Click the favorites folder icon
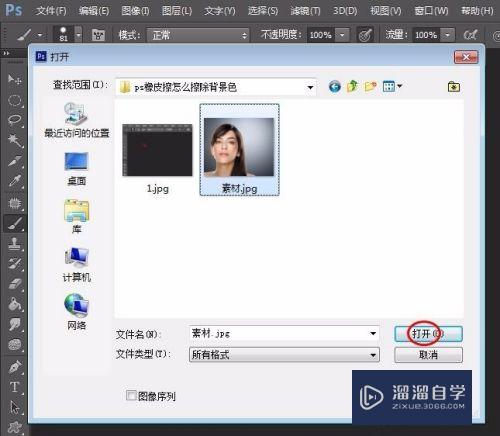This screenshot has width=500, height=436. coord(454,87)
